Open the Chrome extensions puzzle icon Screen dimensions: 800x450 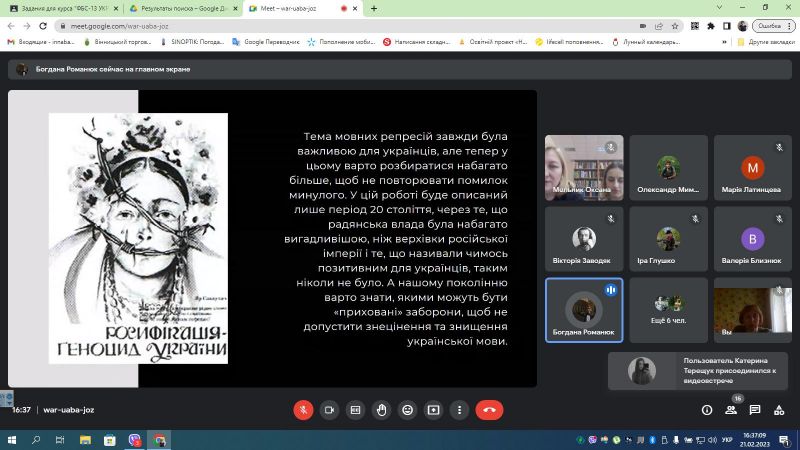coord(711,26)
